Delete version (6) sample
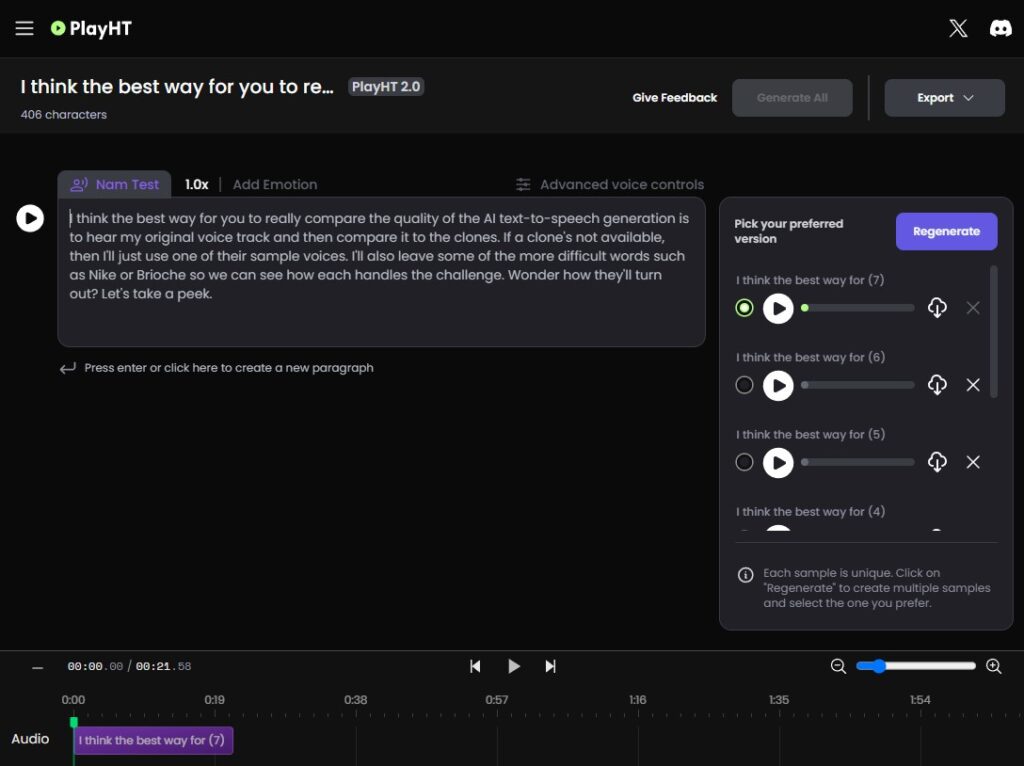 click(x=973, y=385)
